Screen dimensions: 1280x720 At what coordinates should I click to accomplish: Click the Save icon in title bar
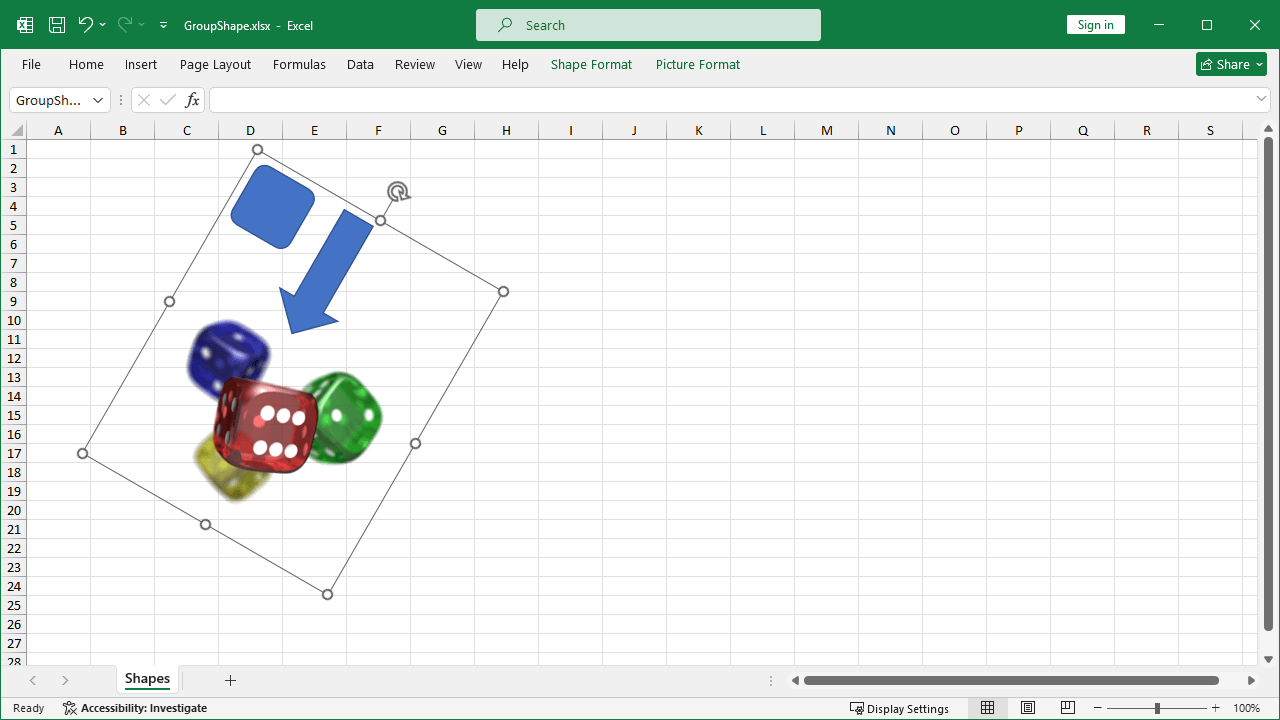coord(57,25)
